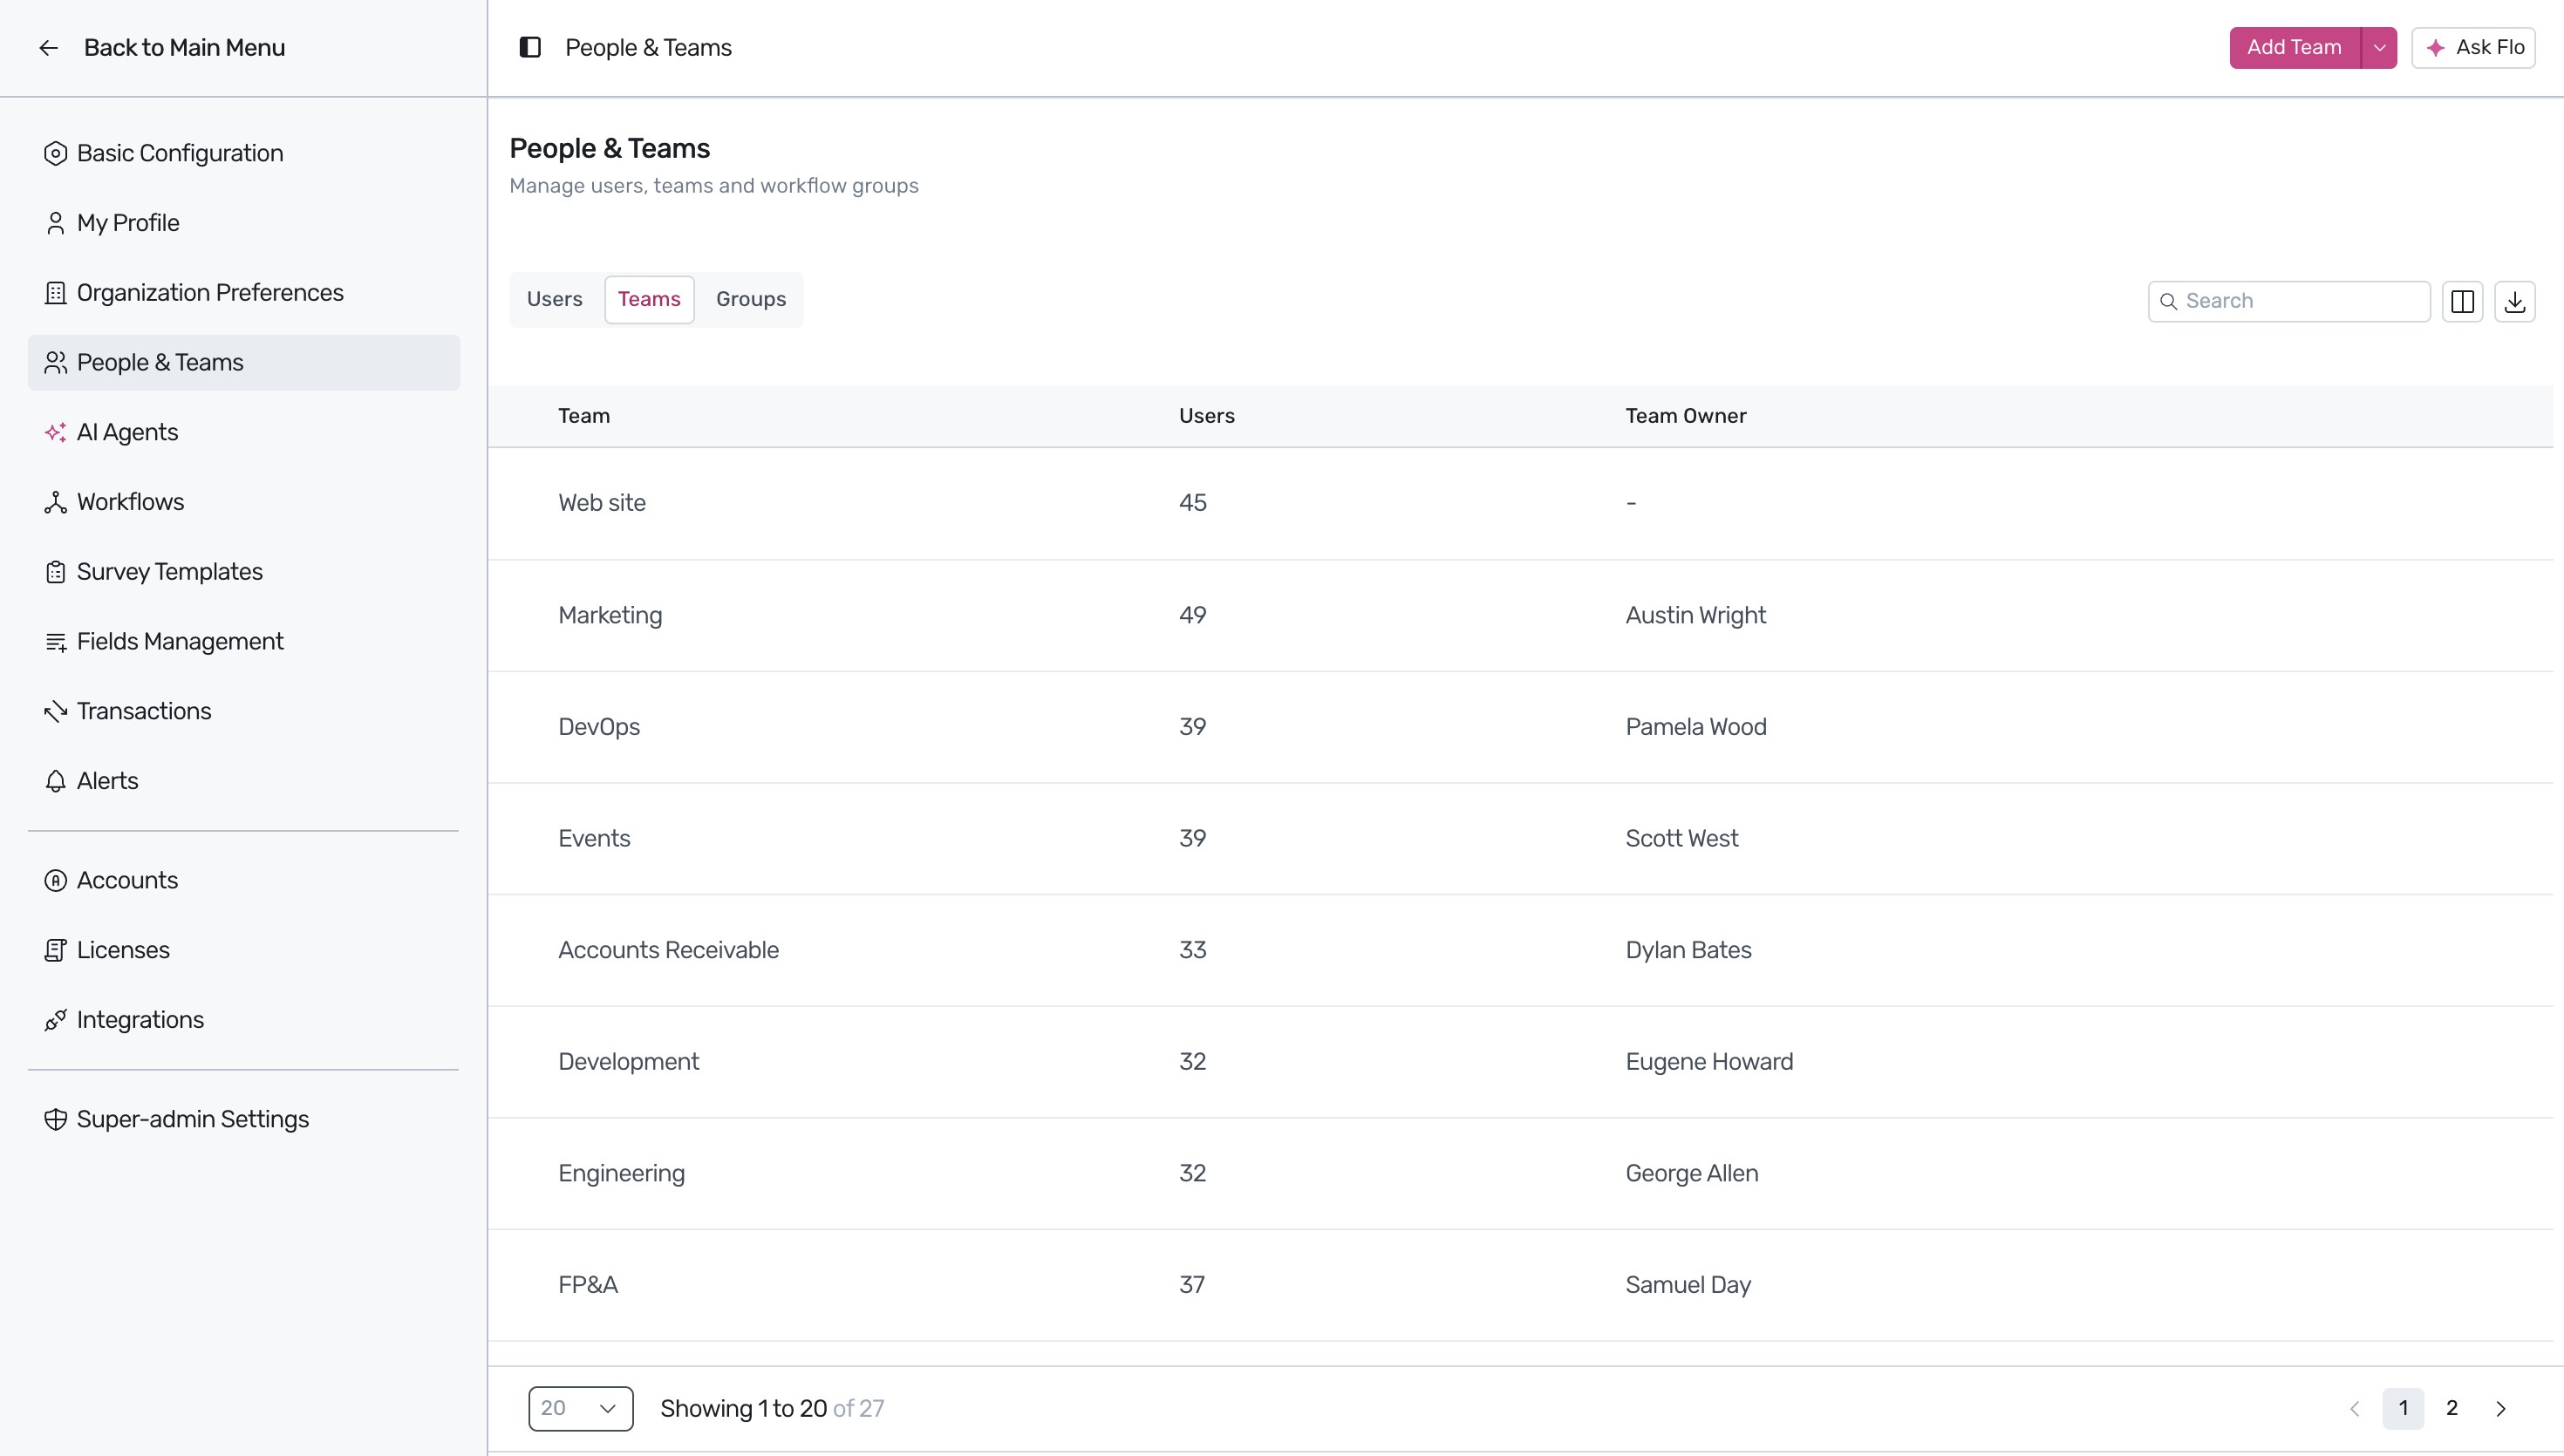Click team owner Scott West
This screenshot has width=2564, height=1456.
[x=1682, y=838]
